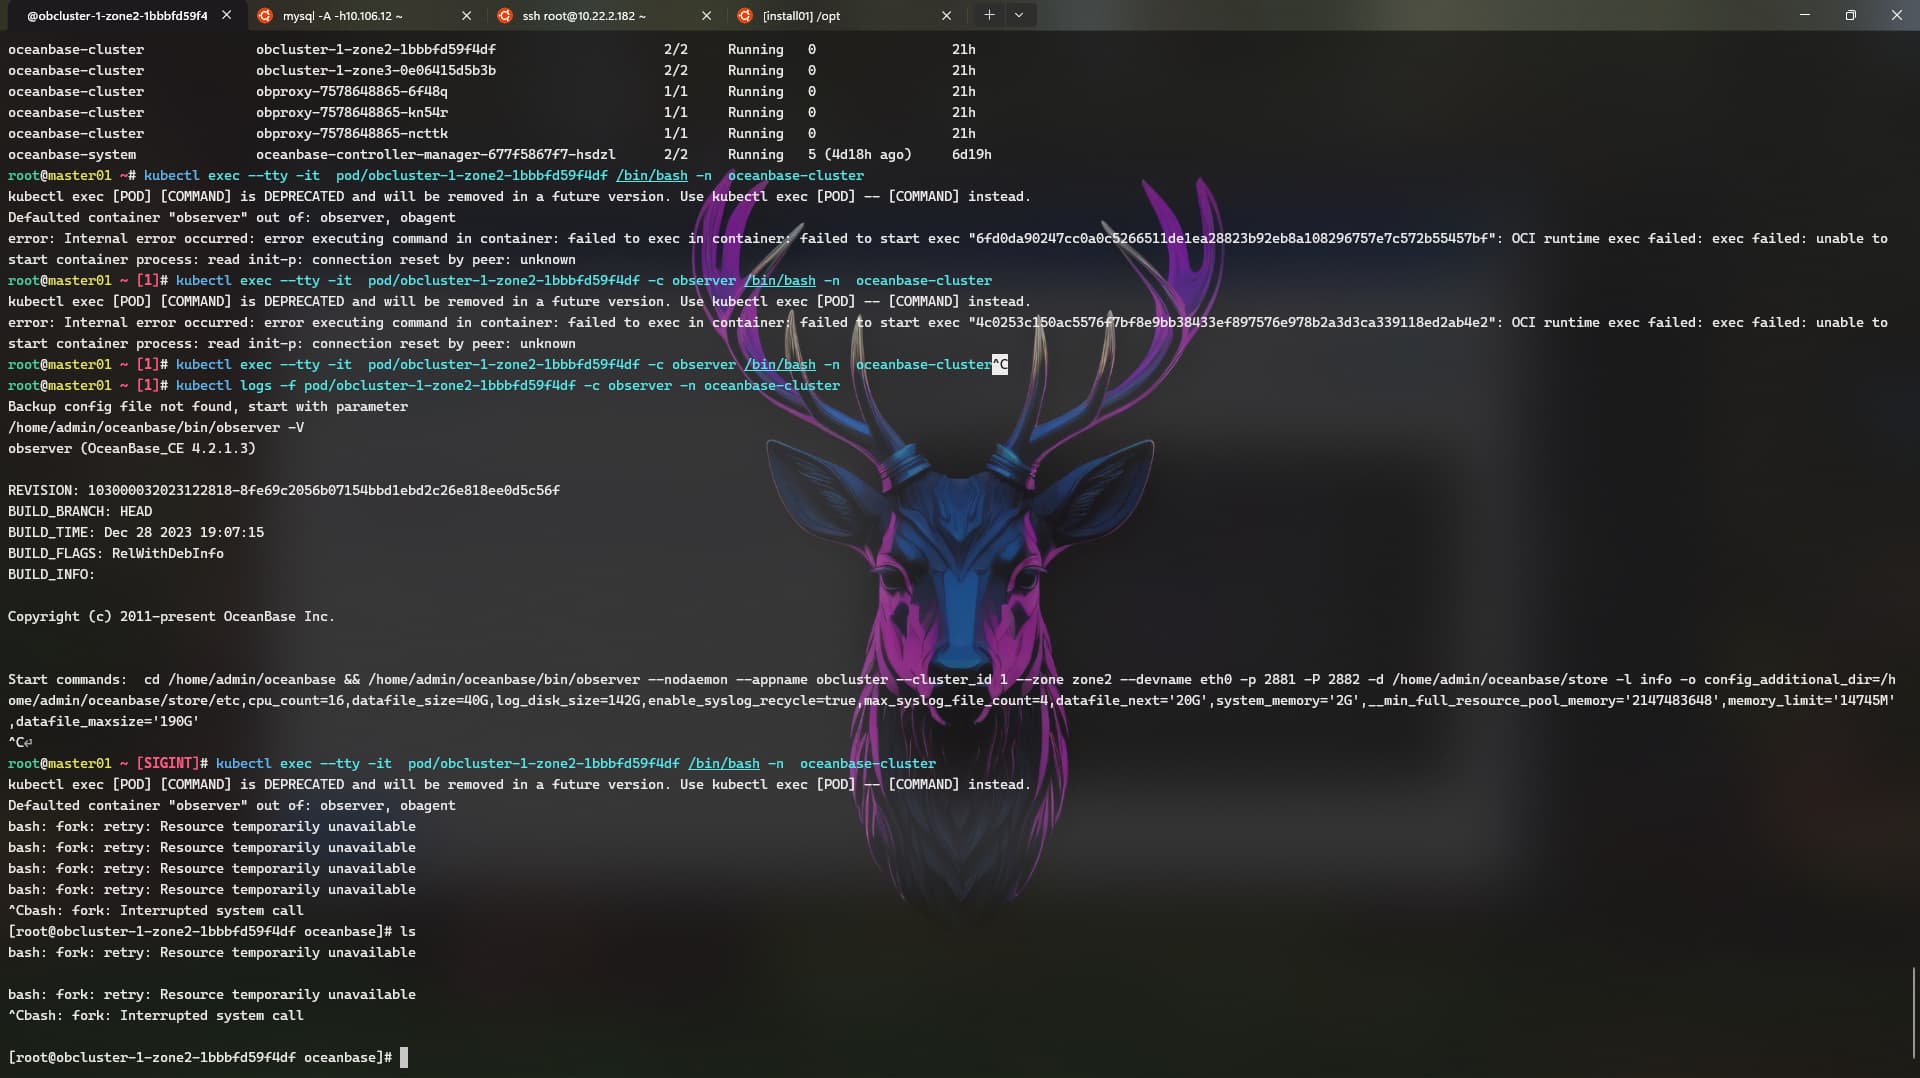
Task: Click the REVISION hash line
Action: coord(284,490)
